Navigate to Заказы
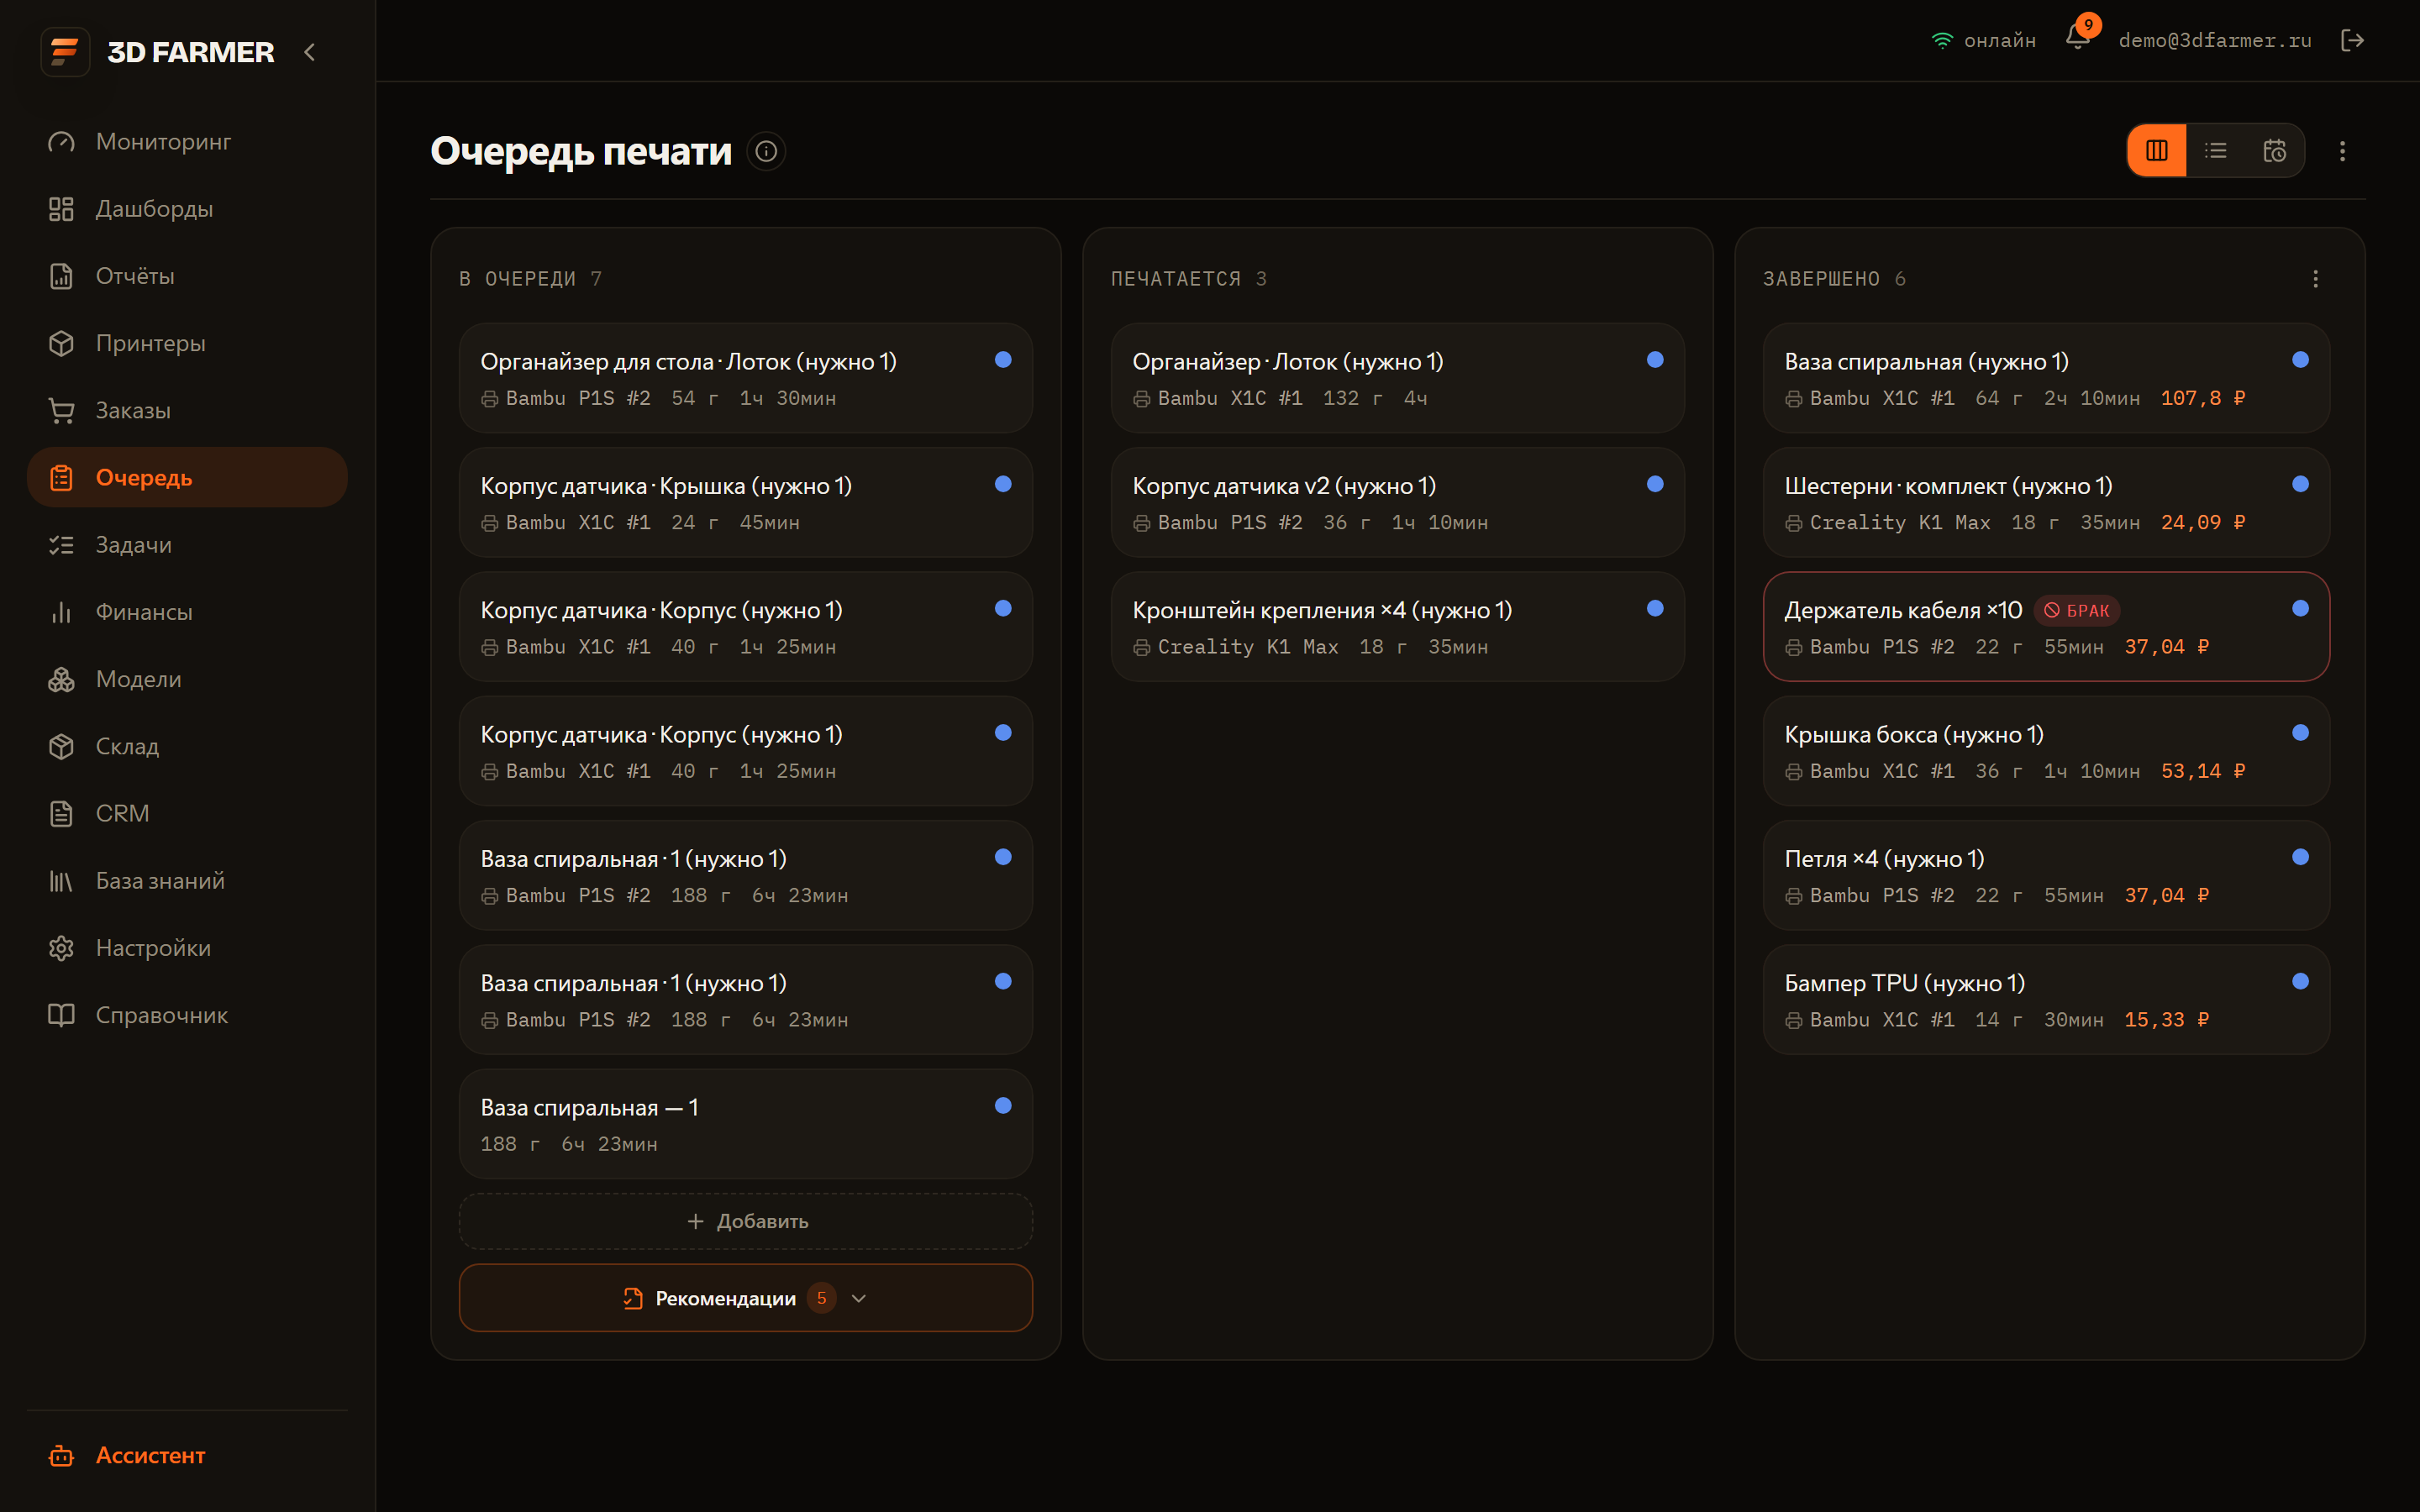The height and width of the screenshot is (1512, 2420). [x=187, y=410]
